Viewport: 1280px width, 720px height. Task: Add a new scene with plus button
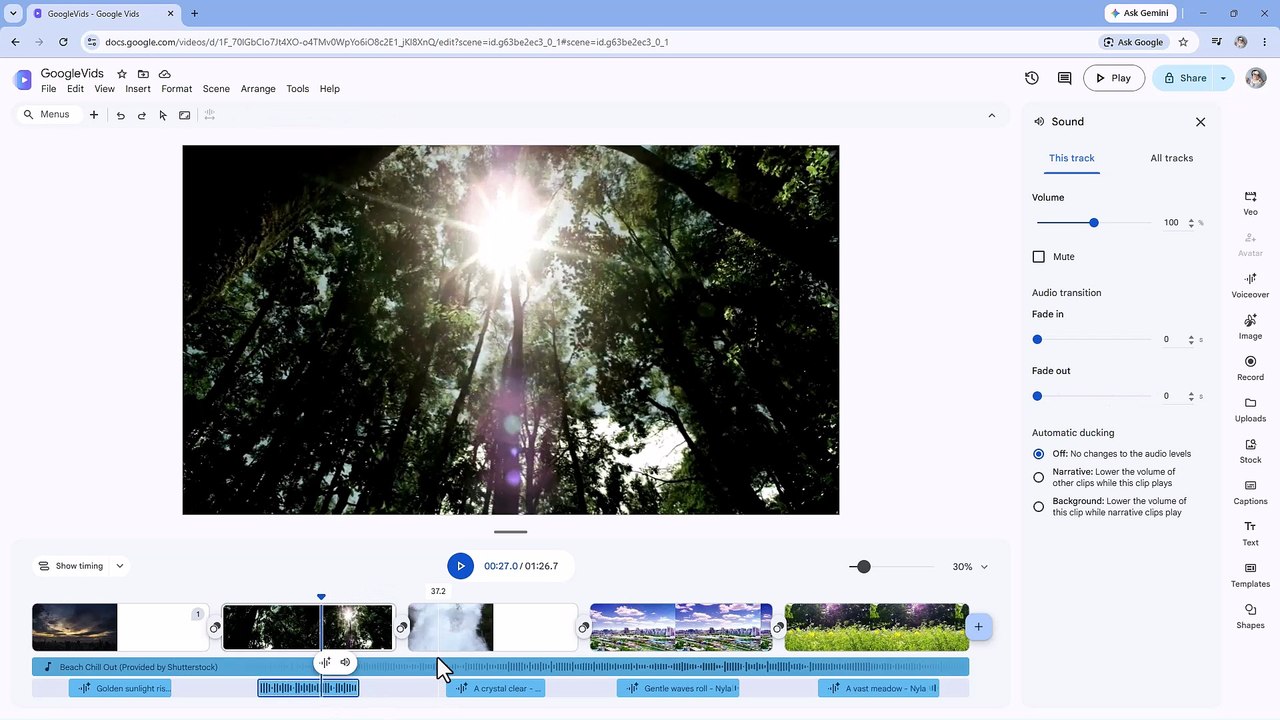pos(978,627)
